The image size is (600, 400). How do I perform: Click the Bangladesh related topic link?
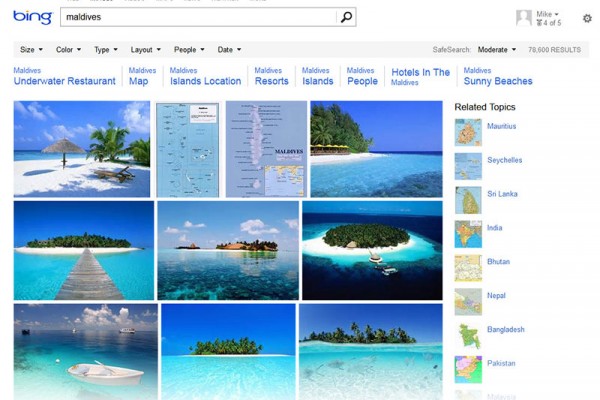point(507,330)
